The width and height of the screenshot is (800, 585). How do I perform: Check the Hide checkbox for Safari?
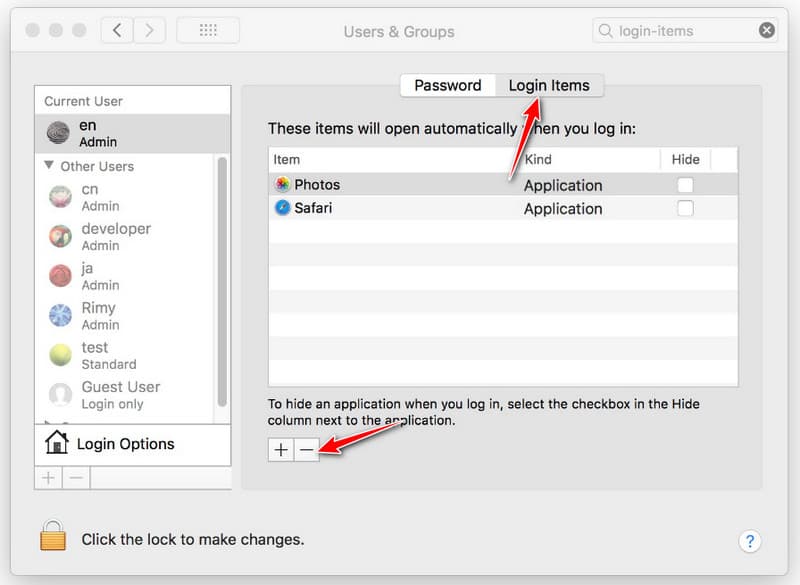click(686, 208)
